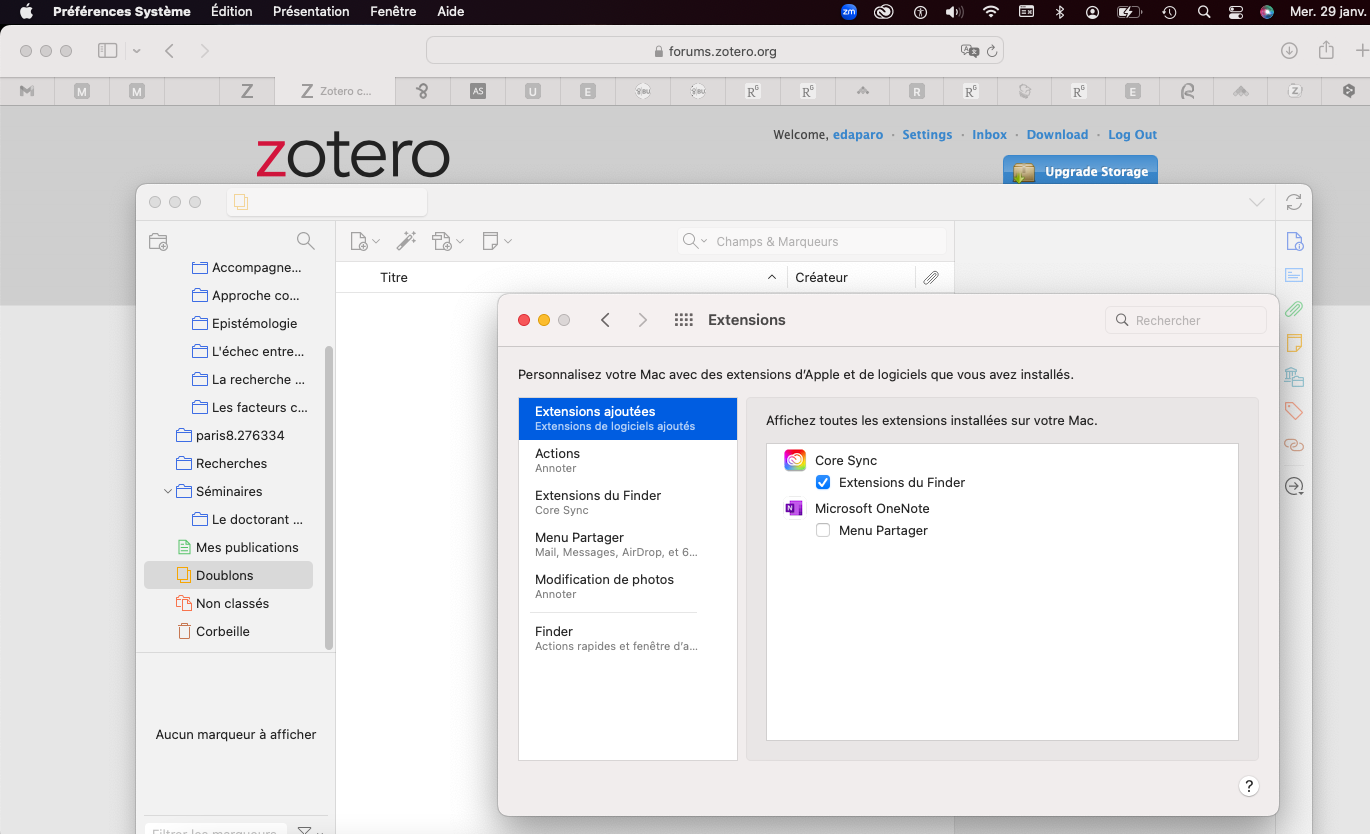Open Add Attachment dropdown in Zotero
The image size is (1370, 834).
pyautogui.click(x=448, y=241)
